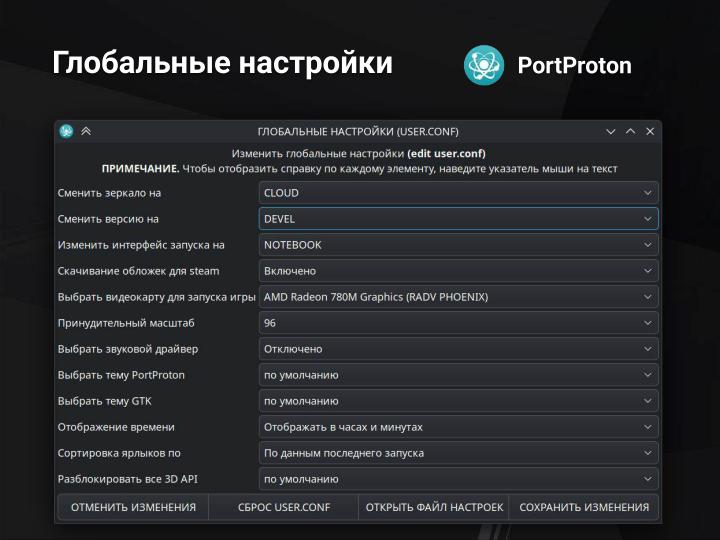Open the mirror dropdown showing CLOUD
The image size is (720, 540).
(458, 193)
